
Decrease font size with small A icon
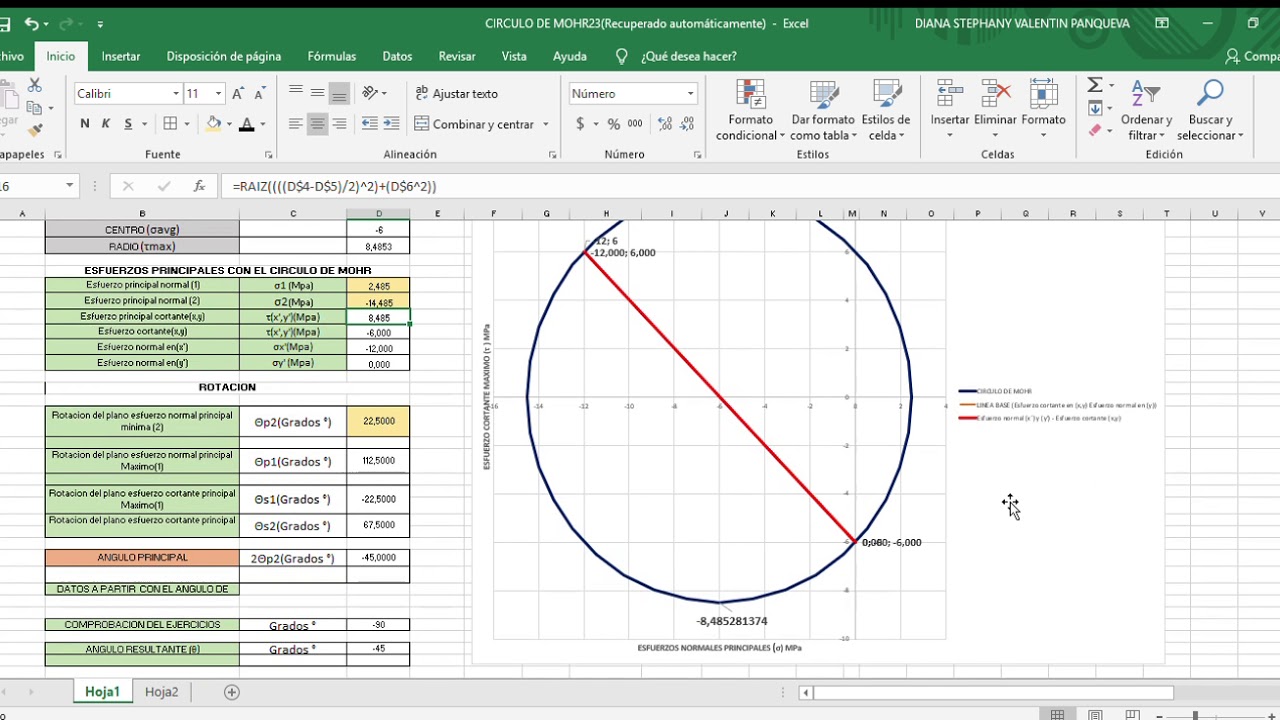coord(262,94)
